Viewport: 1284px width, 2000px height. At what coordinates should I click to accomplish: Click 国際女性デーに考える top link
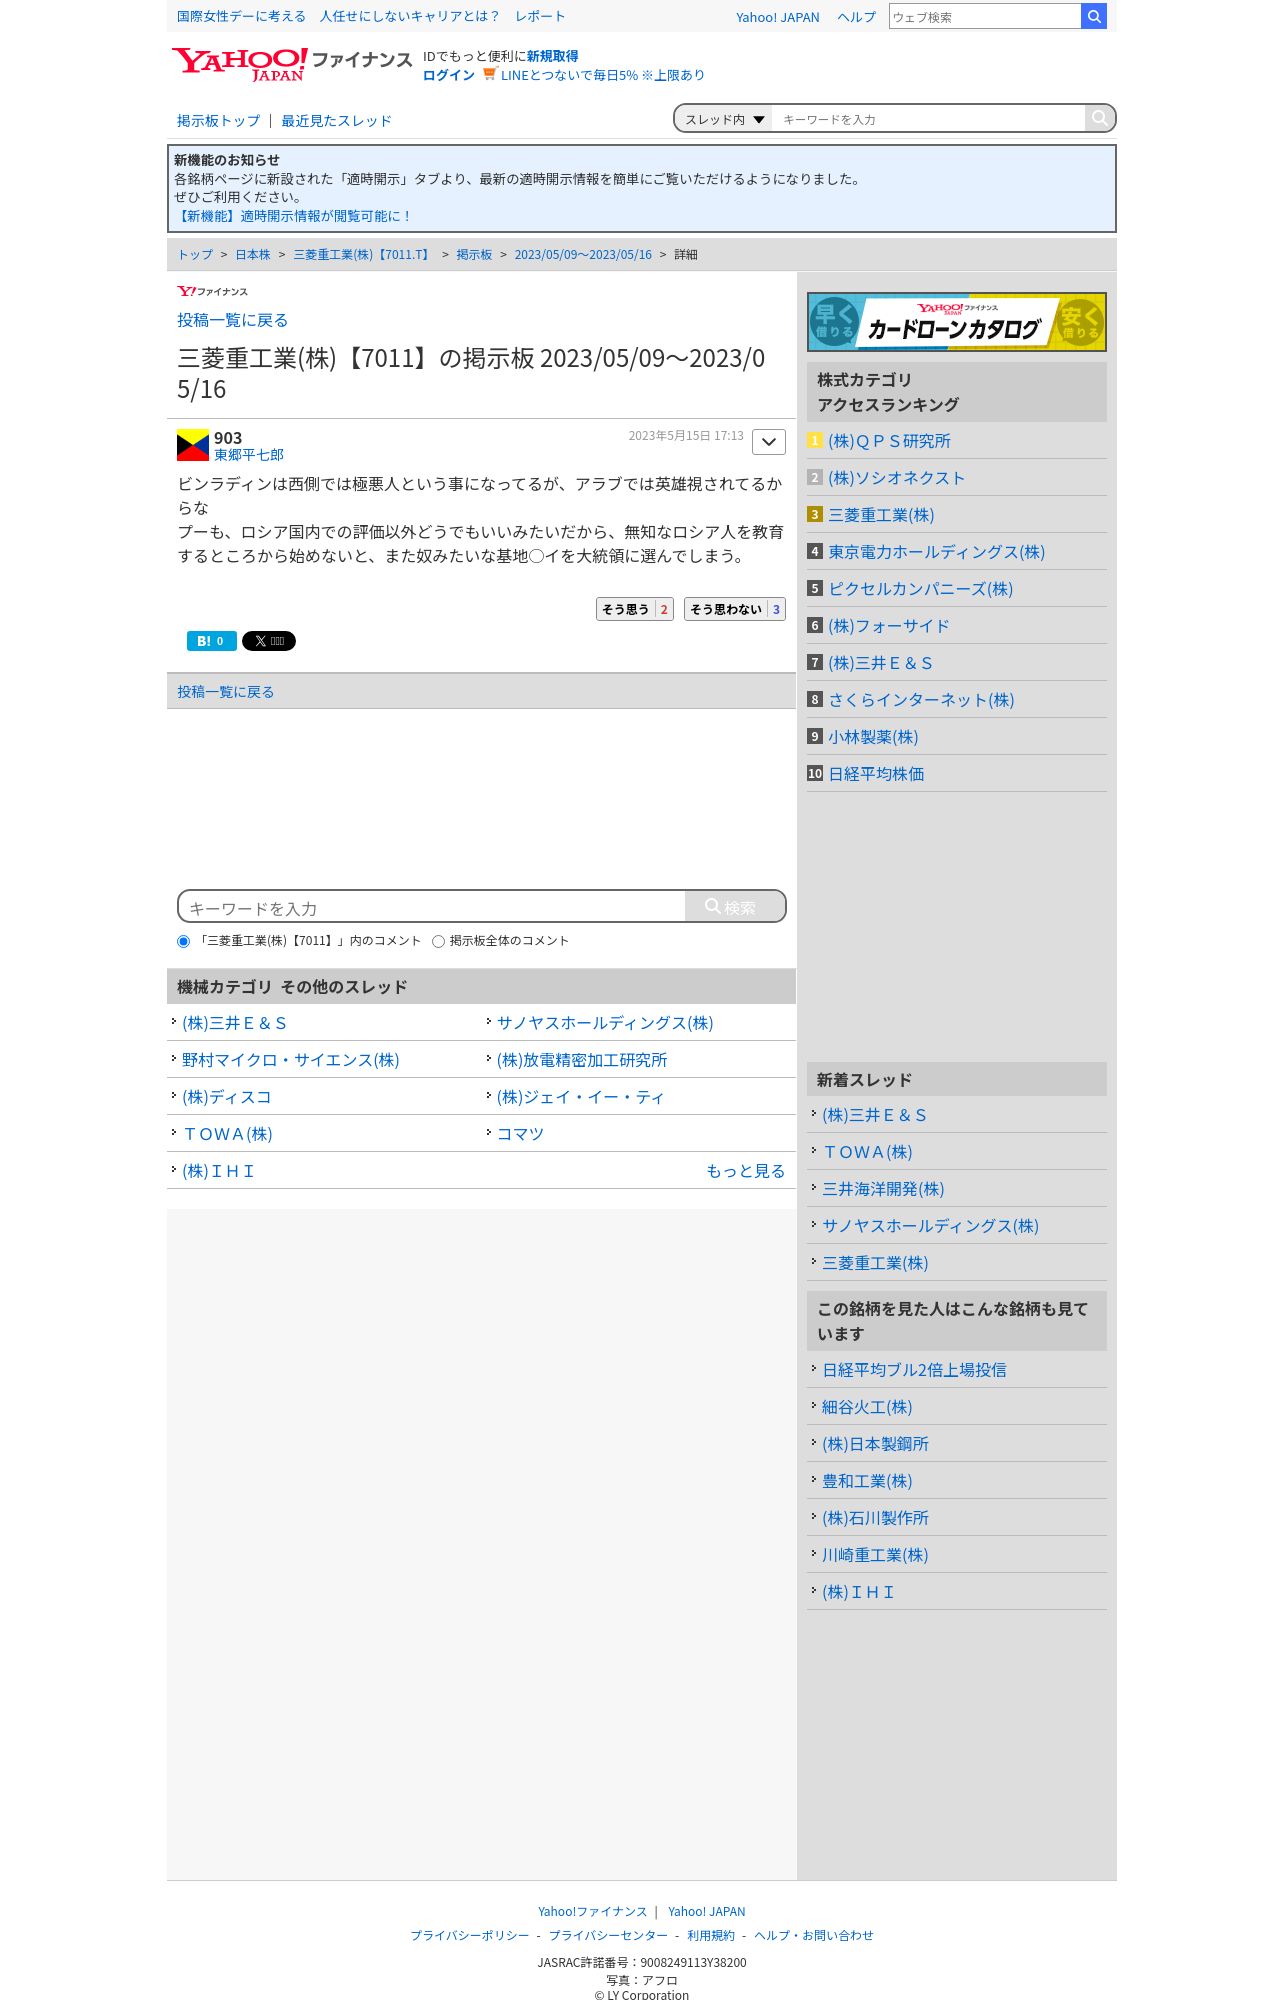pos(241,16)
